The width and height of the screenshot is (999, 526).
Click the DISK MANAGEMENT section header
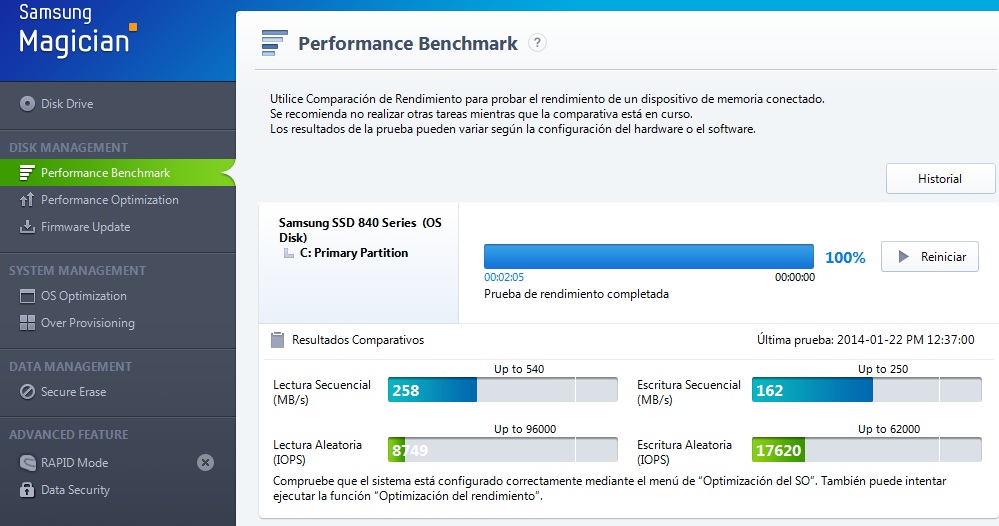tap(68, 148)
